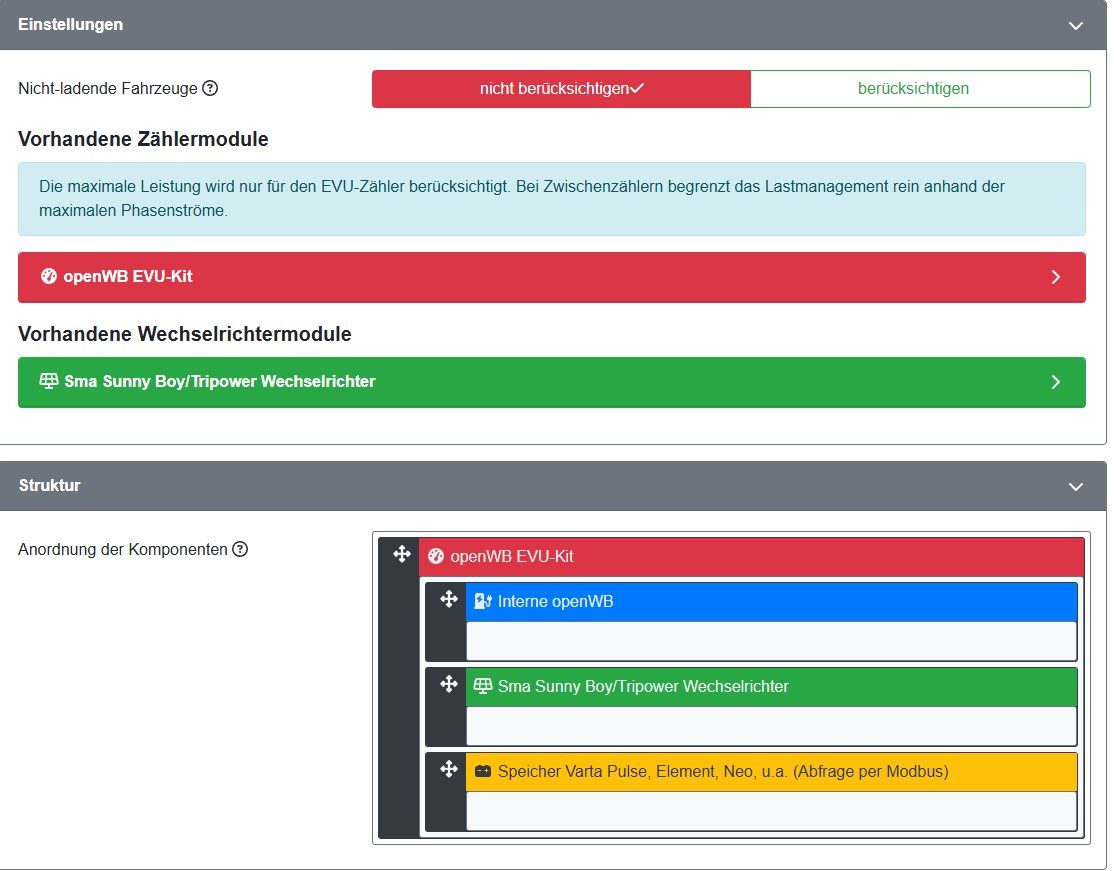Click 'Nicht-ladende Fahrzeuge' label
The width and height of the screenshot is (1114, 871).
pyautogui.click(x=108, y=89)
